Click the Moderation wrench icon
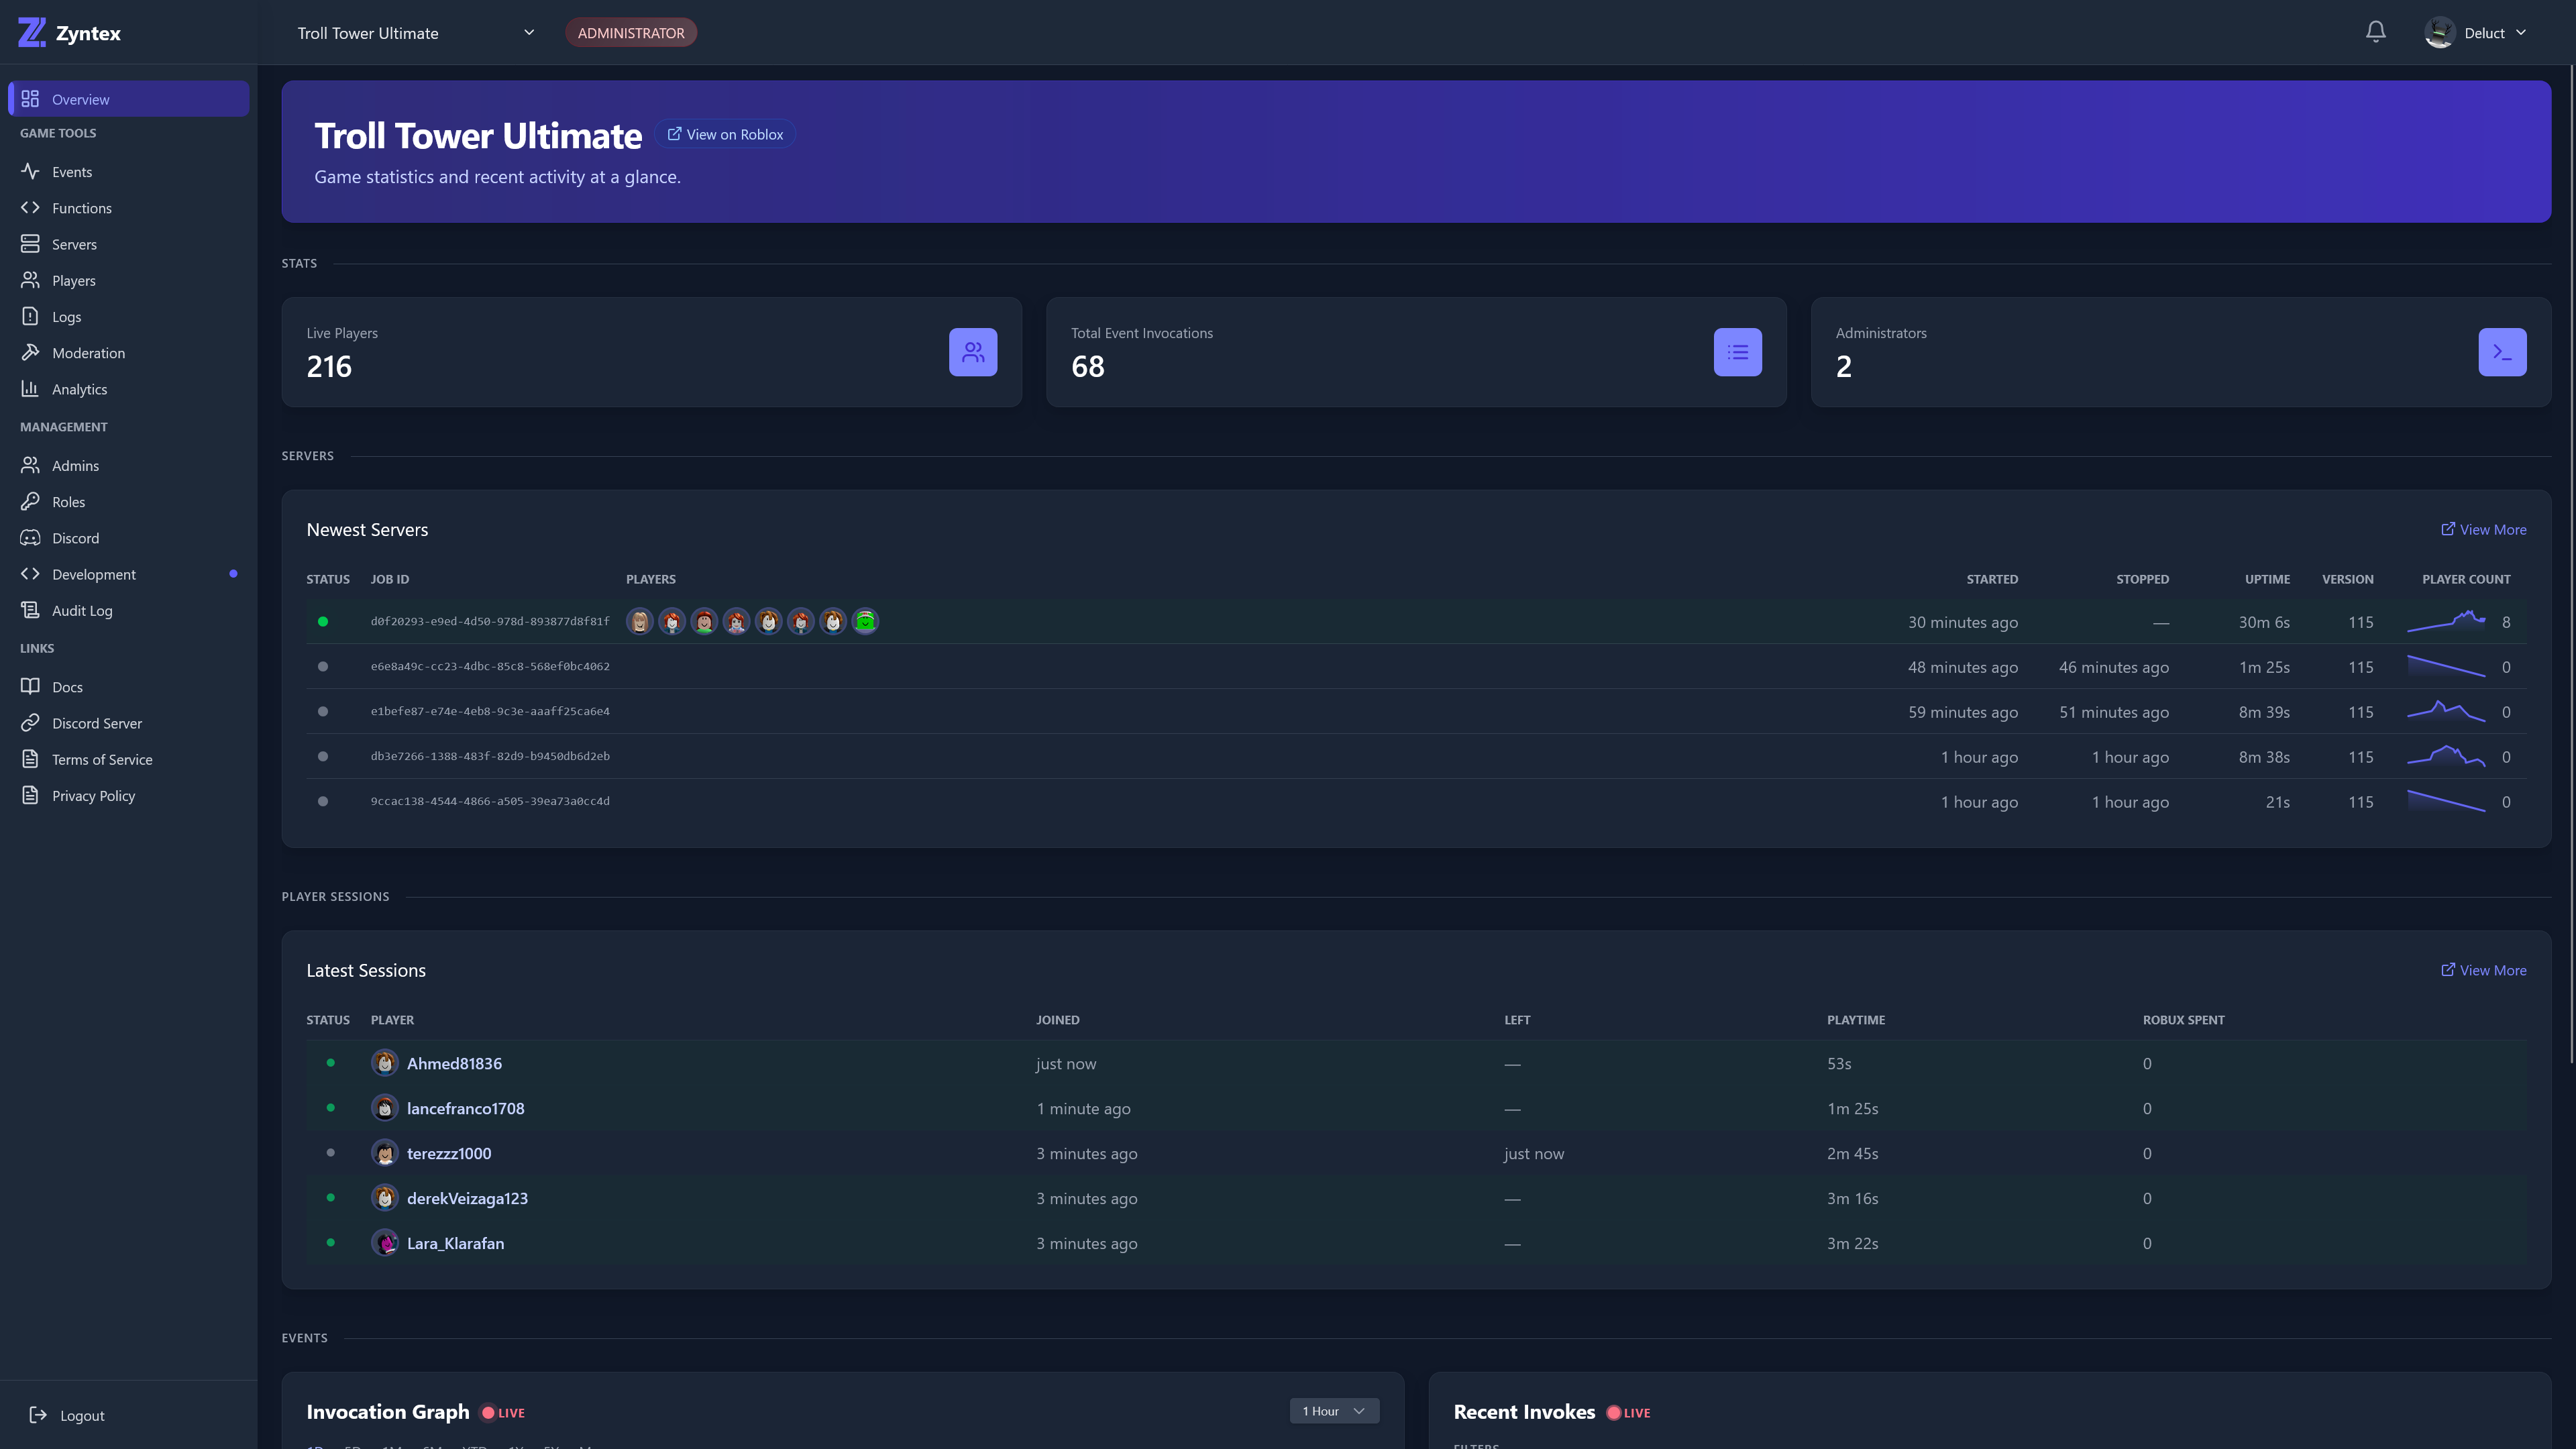The width and height of the screenshot is (2576, 1449). click(x=30, y=352)
